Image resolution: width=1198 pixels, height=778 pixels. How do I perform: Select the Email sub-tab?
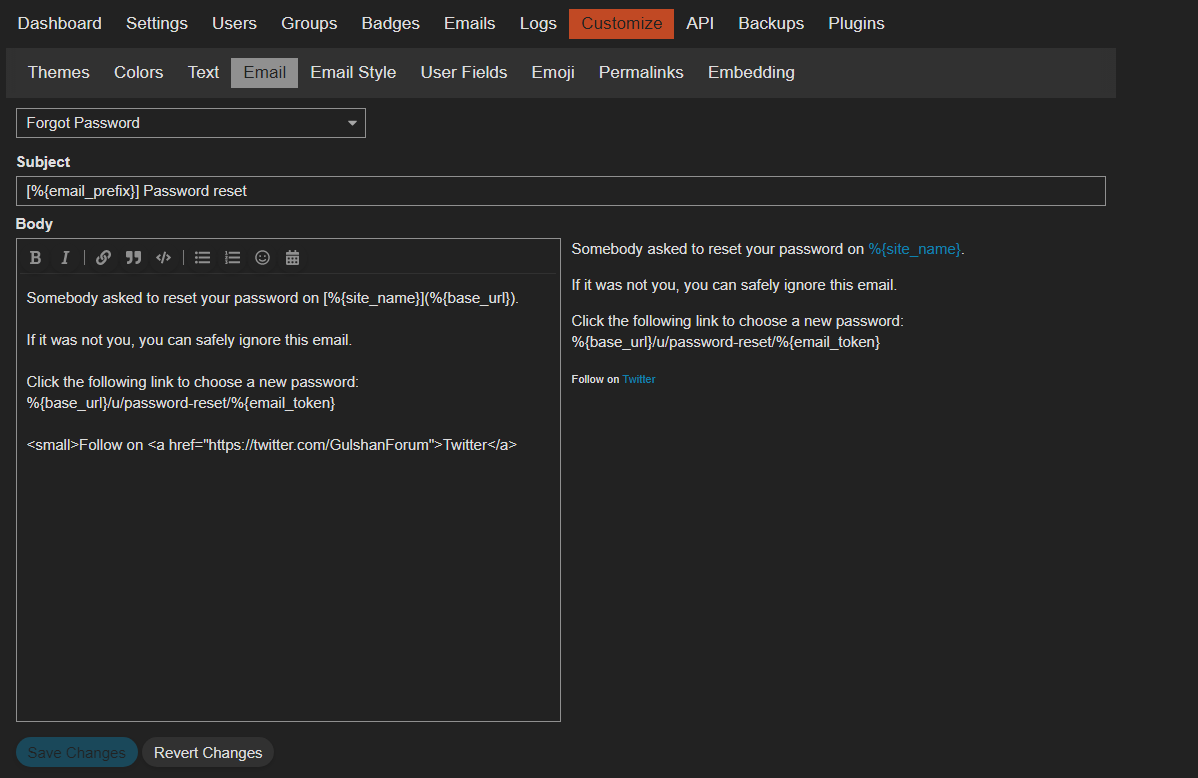click(264, 73)
